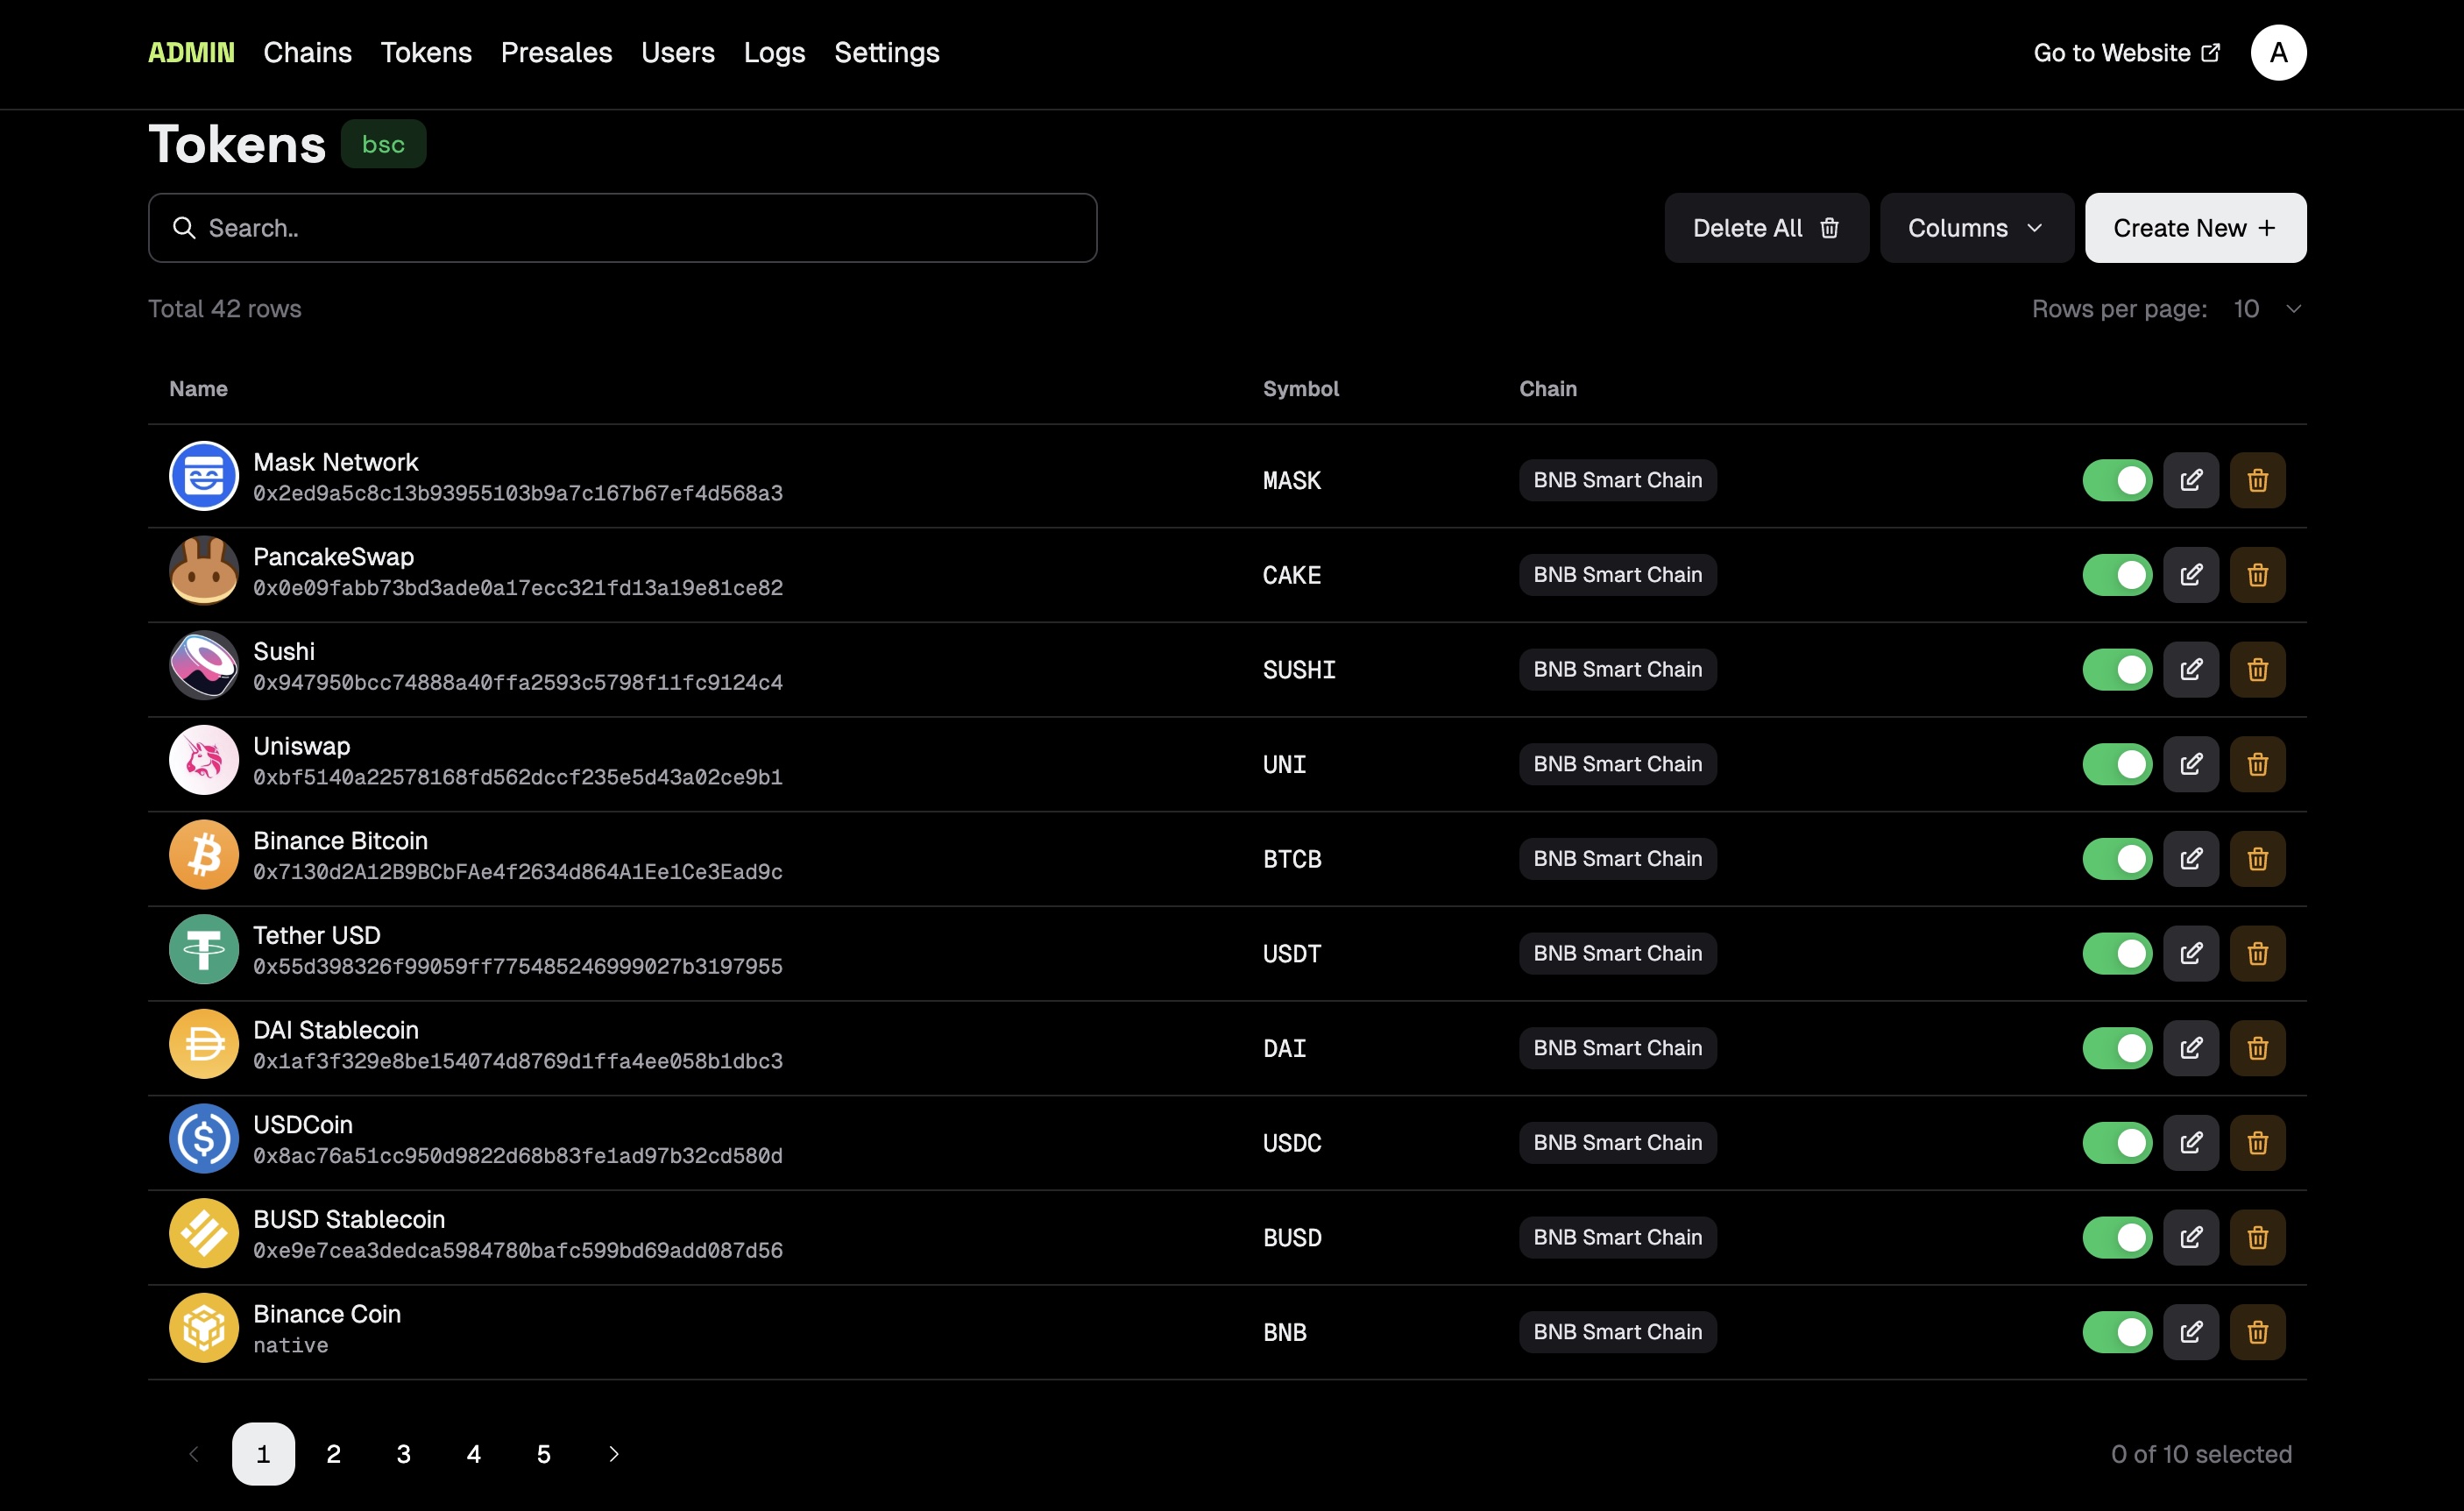
Task: Click the ADMIN logo text
Action: (x=191, y=52)
